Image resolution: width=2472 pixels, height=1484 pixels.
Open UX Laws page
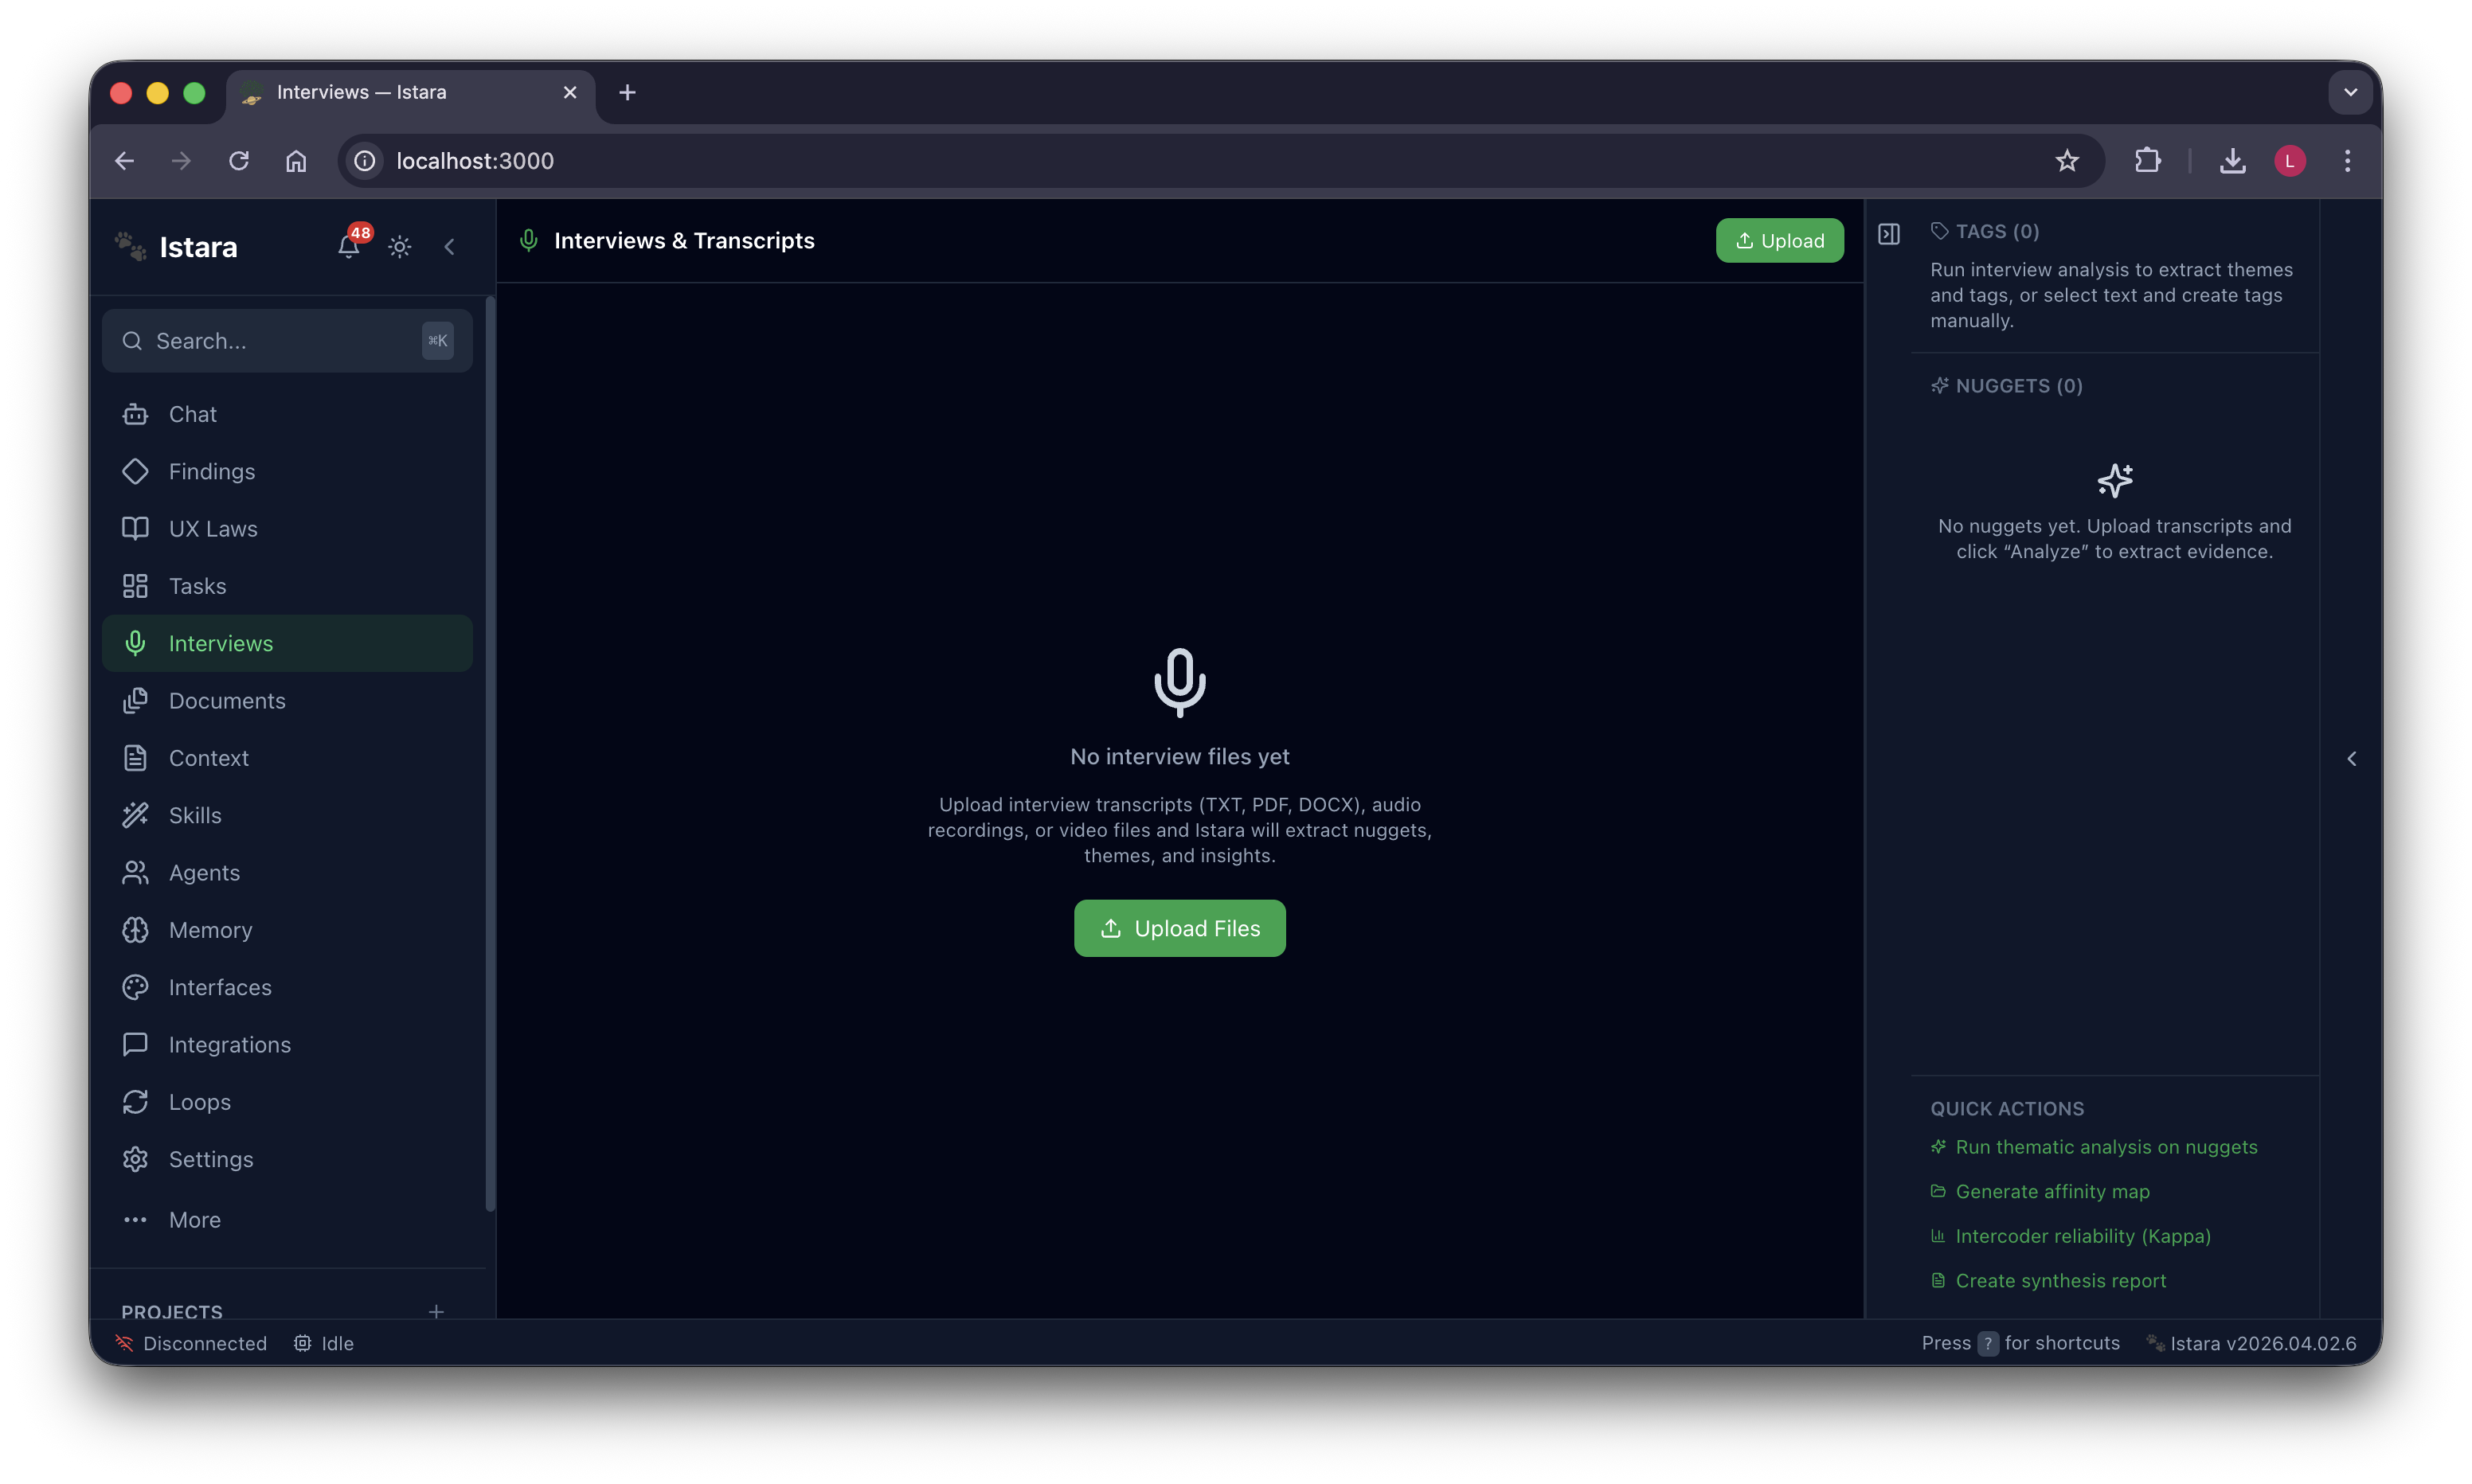coord(212,529)
